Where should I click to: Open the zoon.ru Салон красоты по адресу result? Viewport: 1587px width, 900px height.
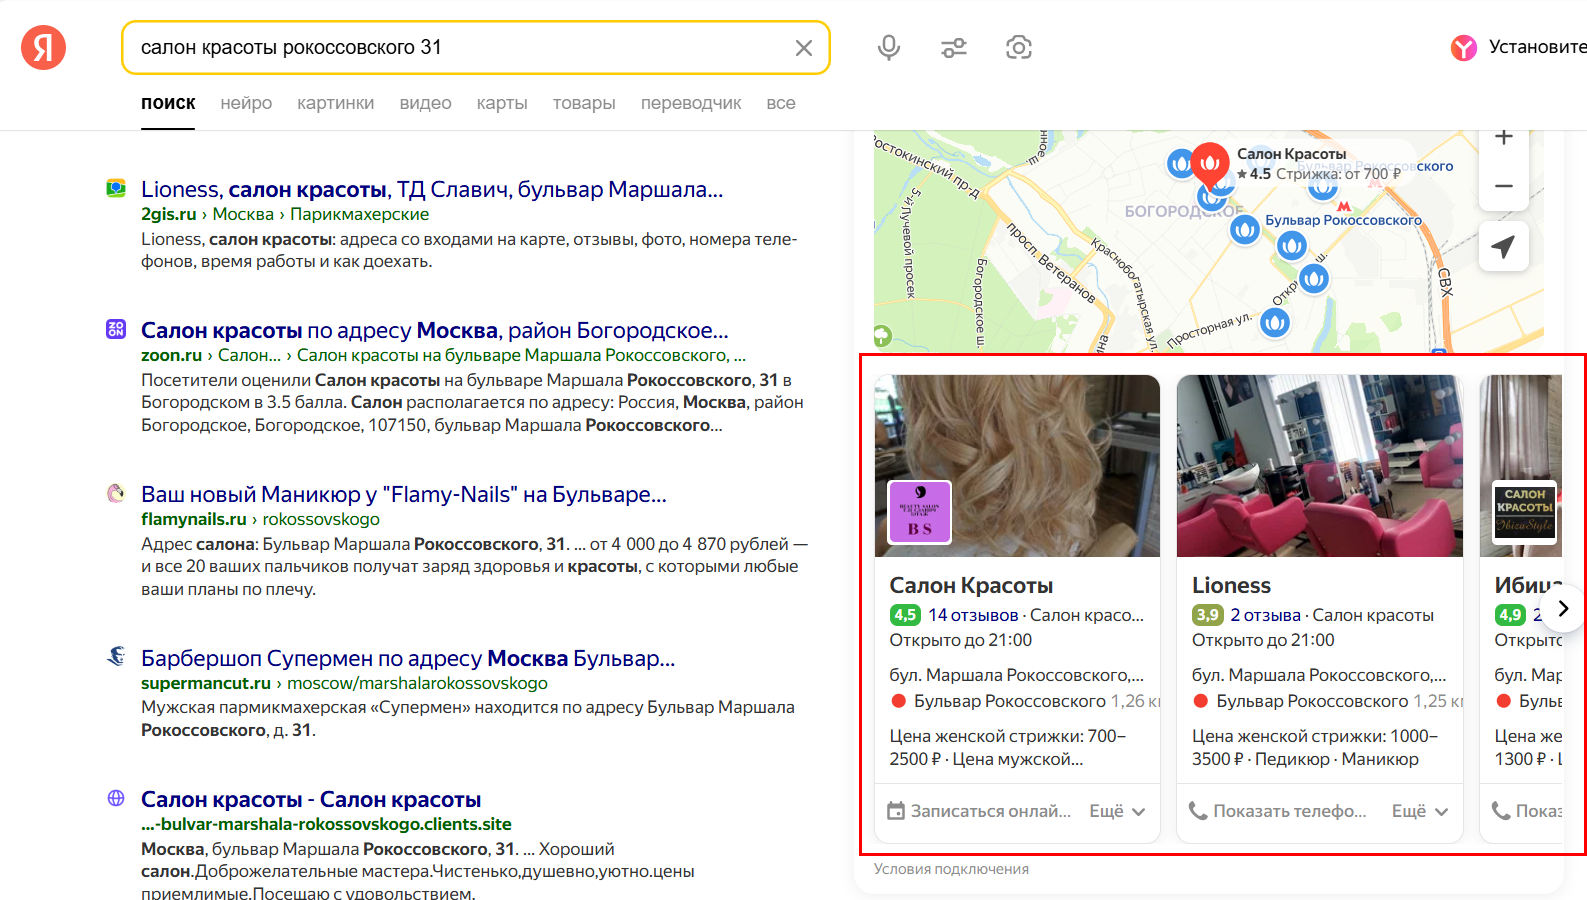click(435, 330)
